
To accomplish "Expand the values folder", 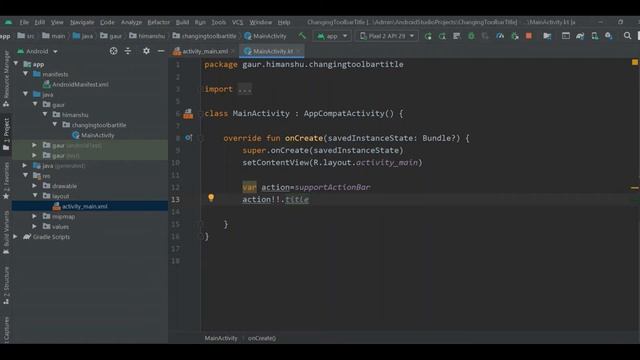I will pos(35,227).
